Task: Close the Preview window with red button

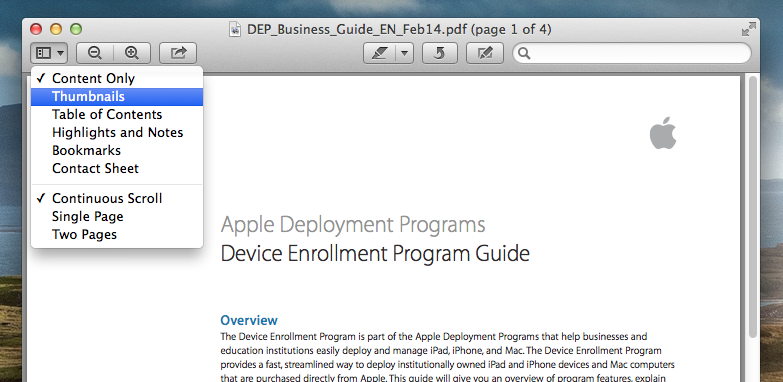Action: click(x=36, y=29)
